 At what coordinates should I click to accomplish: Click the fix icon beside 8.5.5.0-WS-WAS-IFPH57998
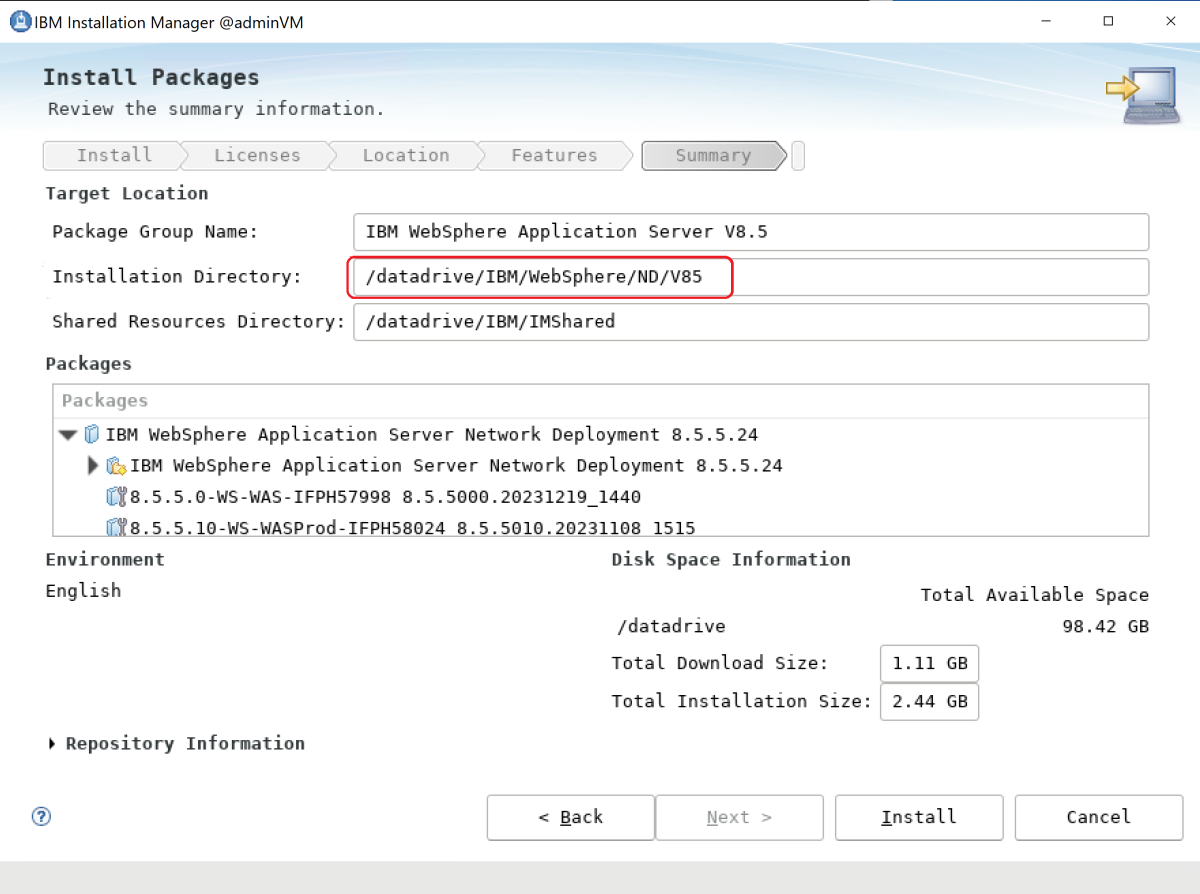click(x=116, y=496)
